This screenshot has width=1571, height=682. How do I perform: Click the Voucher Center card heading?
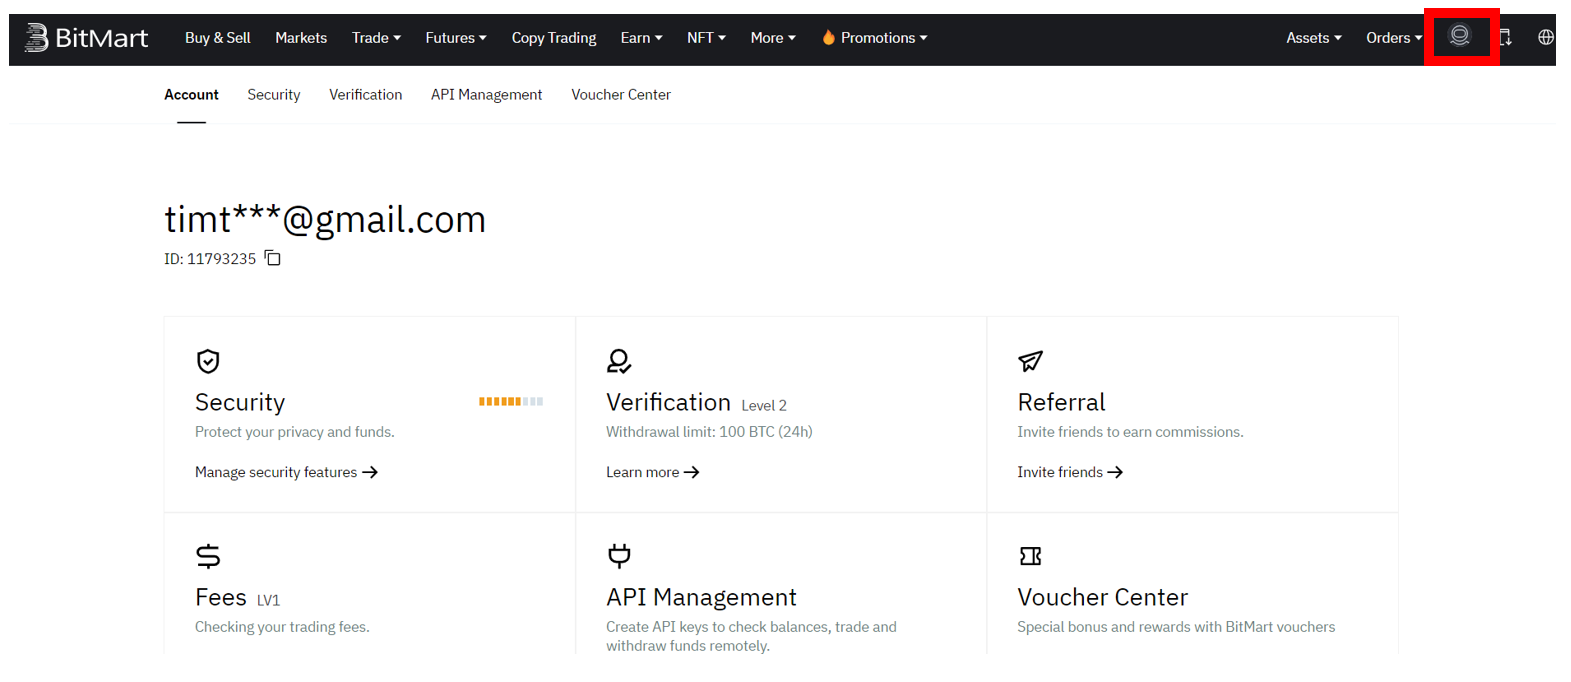click(1102, 597)
